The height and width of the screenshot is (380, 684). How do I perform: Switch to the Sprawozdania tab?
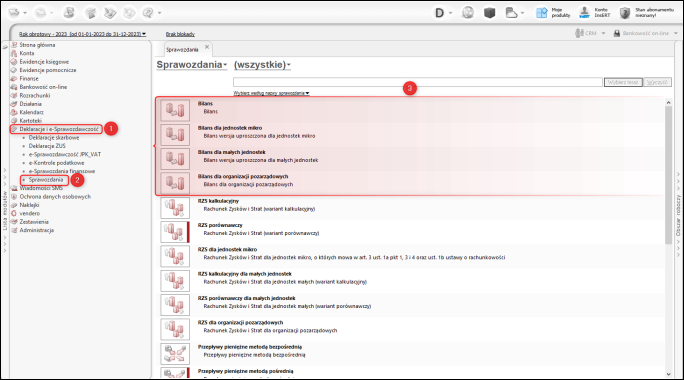point(182,49)
